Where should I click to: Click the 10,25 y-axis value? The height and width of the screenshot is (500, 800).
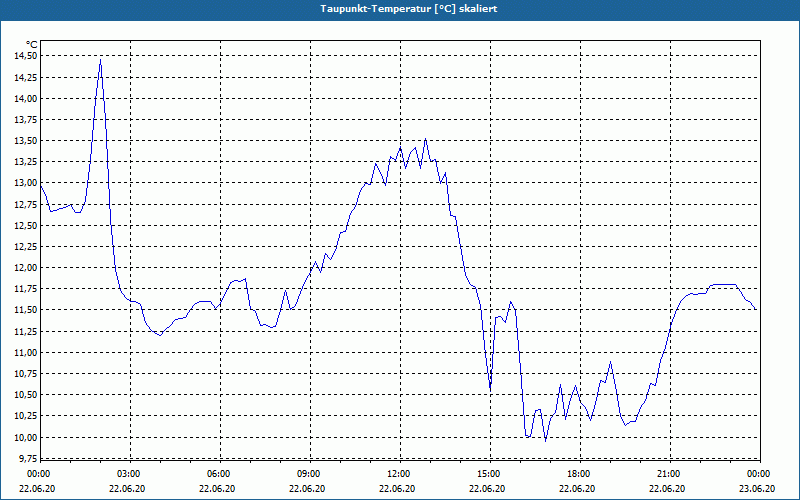(26, 416)
